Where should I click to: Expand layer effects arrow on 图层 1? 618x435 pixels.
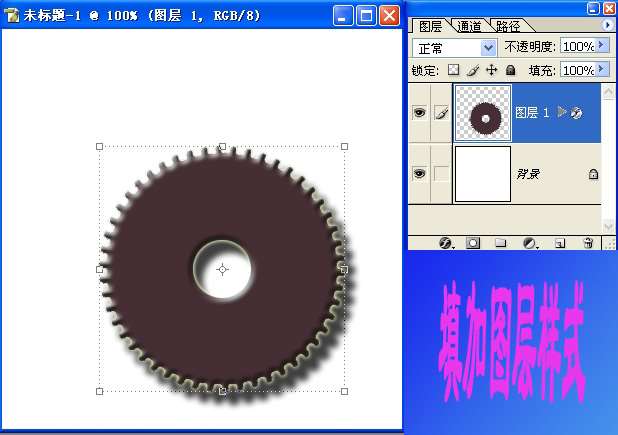coord(562,112)
